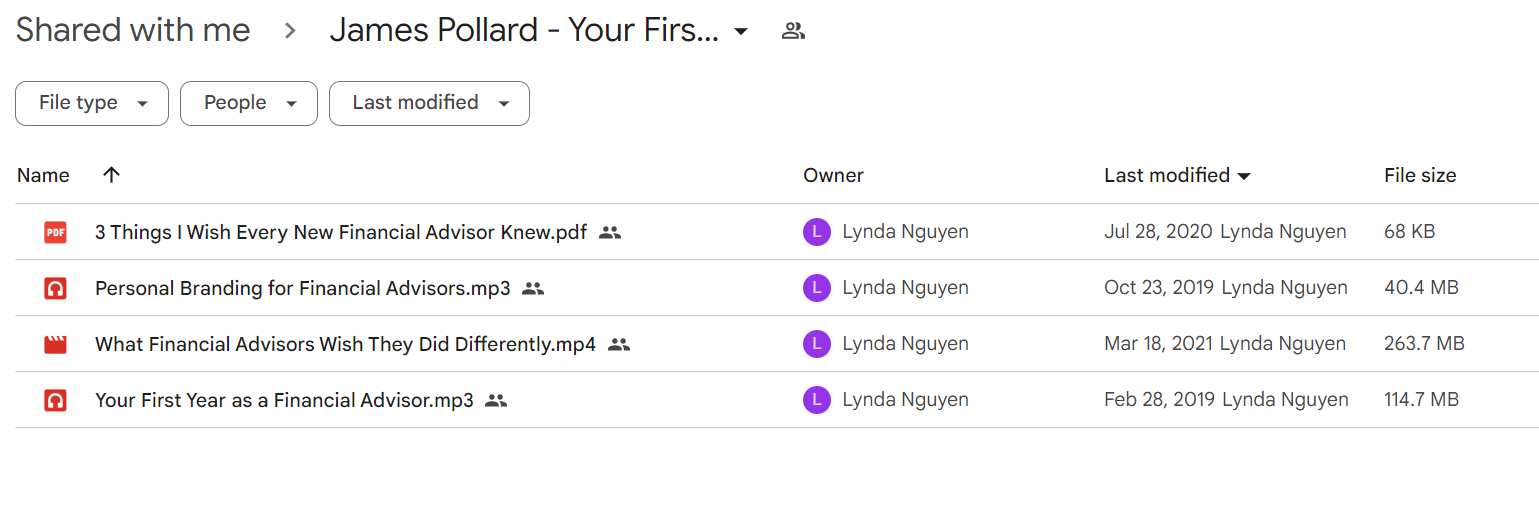Expand the James Pollard folder dropdown arrow
Screen dimensions: 1539x528
(x=741, y=31)
